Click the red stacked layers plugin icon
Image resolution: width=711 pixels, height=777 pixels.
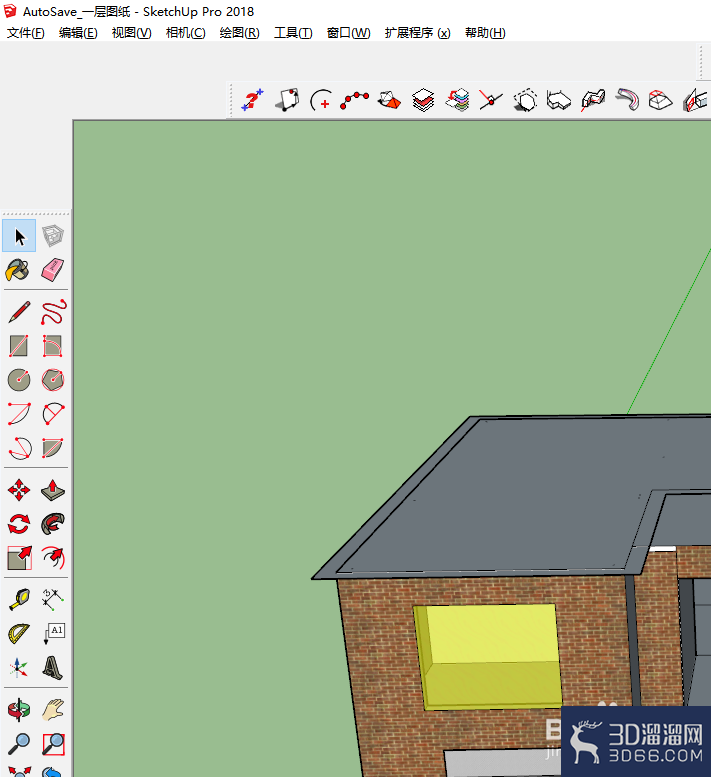click(x=423, y=101)
